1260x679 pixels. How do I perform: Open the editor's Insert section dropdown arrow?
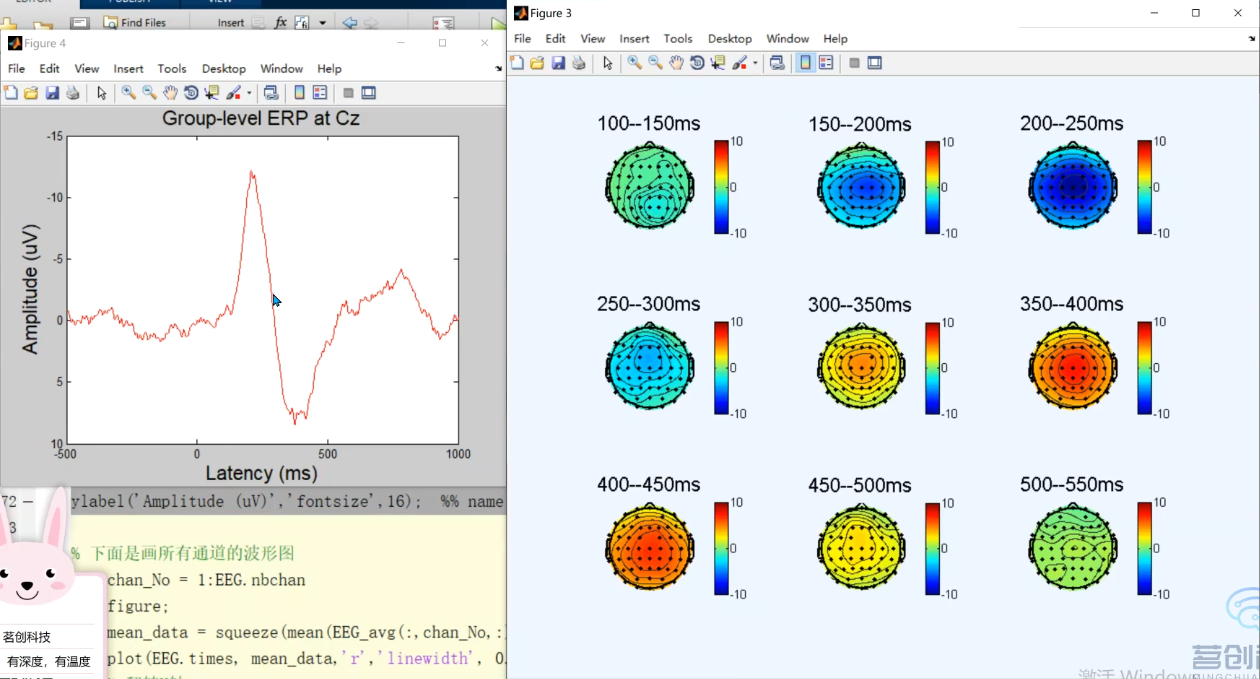(324, 22)
